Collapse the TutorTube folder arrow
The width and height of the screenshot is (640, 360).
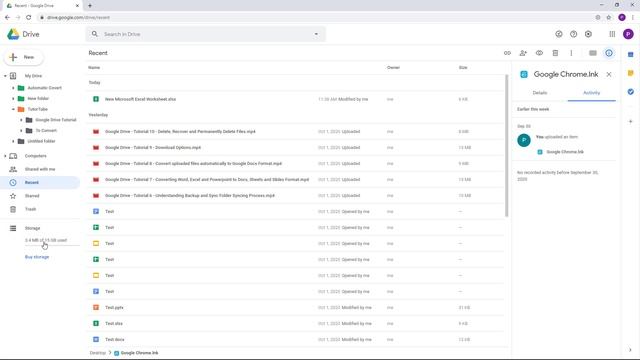tap(13, 109)
